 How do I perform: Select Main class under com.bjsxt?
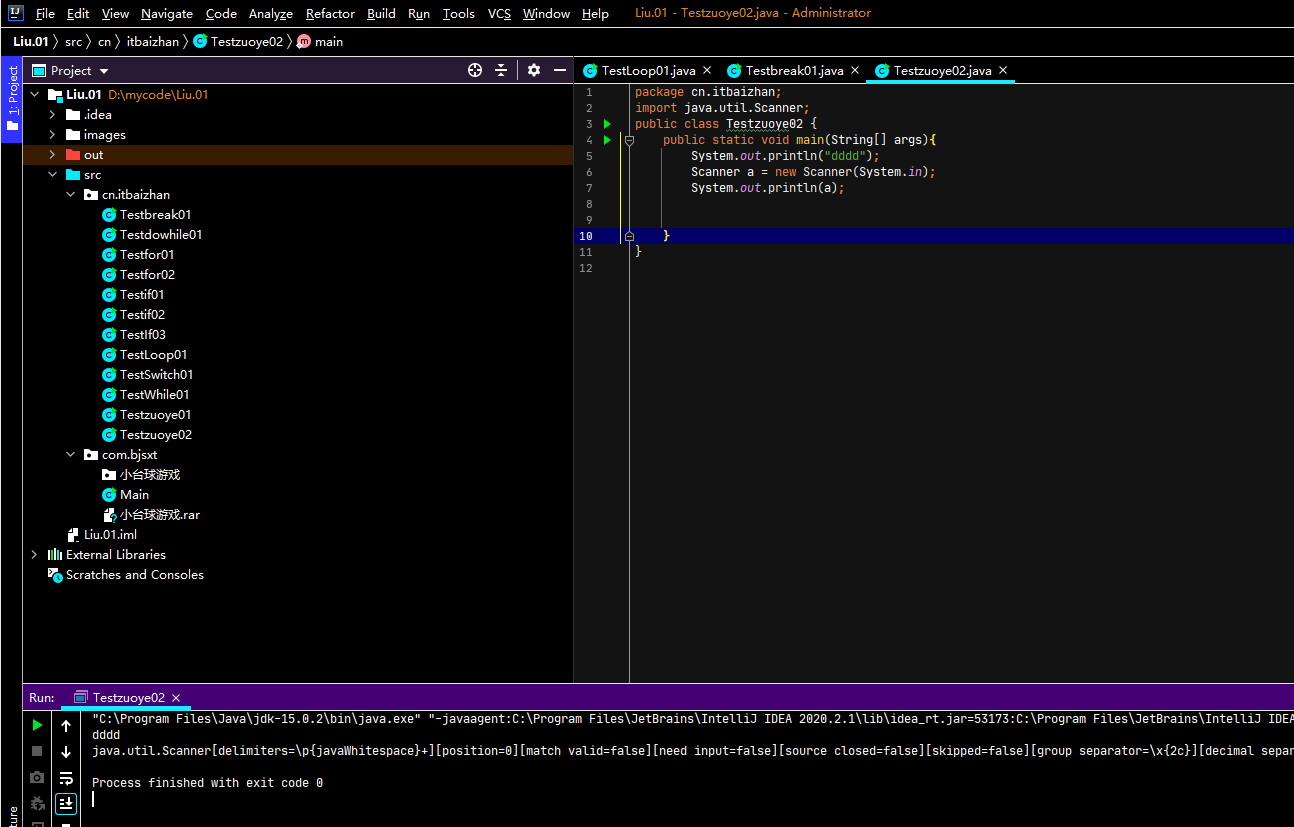point(134,494)
